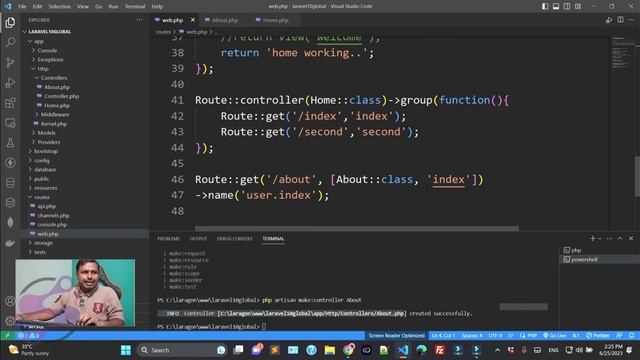Switch to the DEBUG CONSOLE tab
This screenshot has height=360, width=640.
coord(235,238)
